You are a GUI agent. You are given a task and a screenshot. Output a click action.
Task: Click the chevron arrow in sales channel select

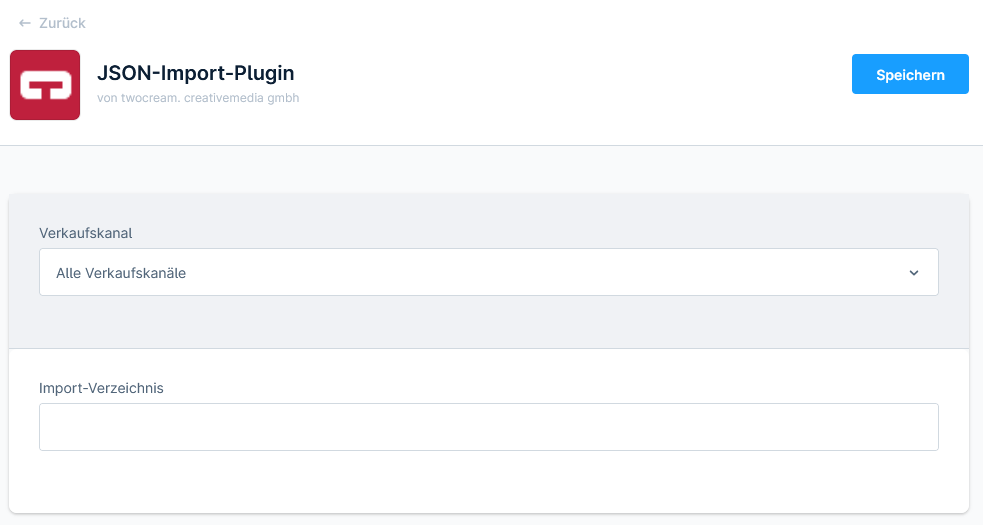(913, 273)
